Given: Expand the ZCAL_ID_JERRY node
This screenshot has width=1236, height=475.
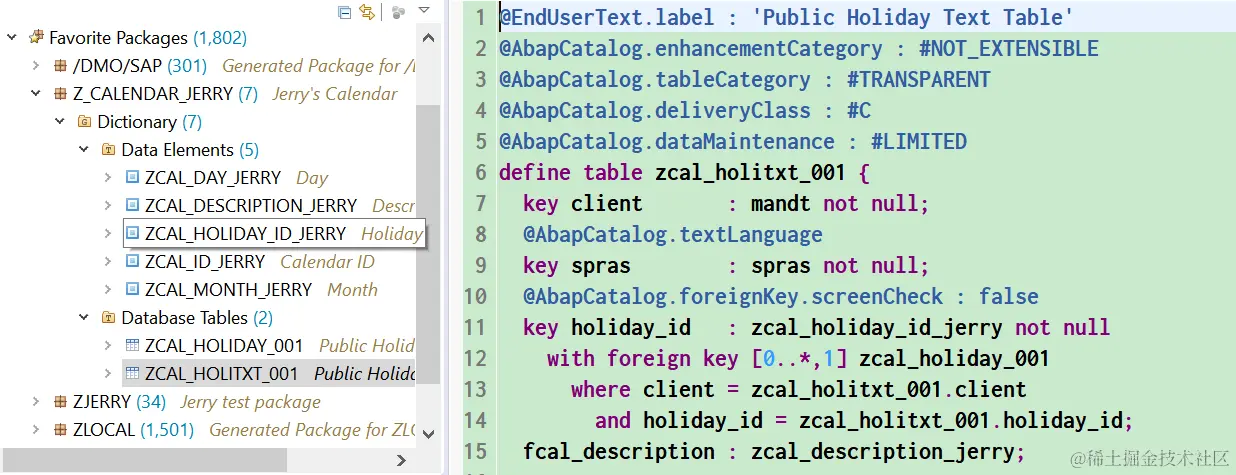Looking at the screenshot, I should click(x=108, y=262).
